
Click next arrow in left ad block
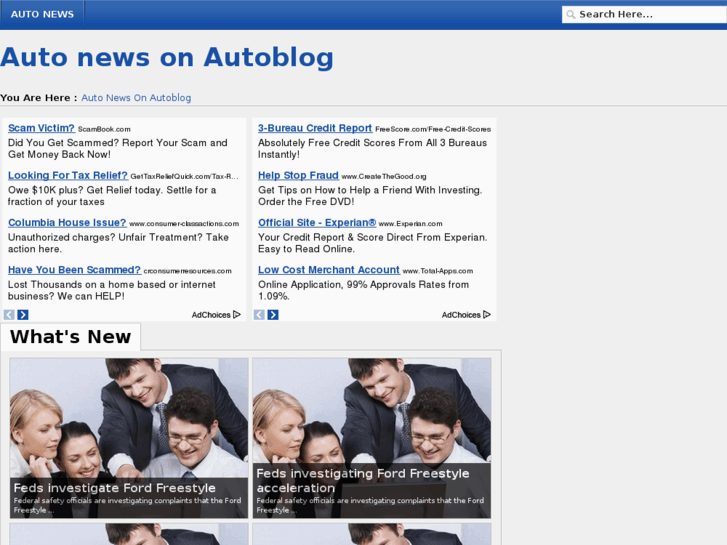[x=23, y=315]
